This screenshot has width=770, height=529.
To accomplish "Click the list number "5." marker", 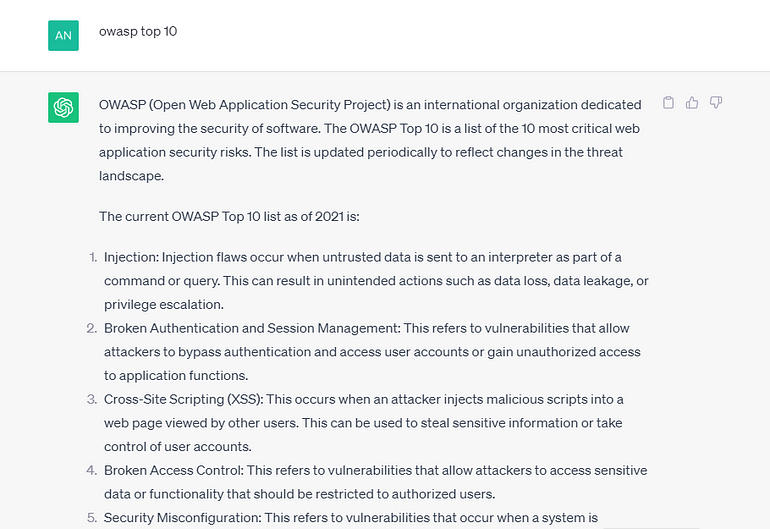I will [91, 518].
